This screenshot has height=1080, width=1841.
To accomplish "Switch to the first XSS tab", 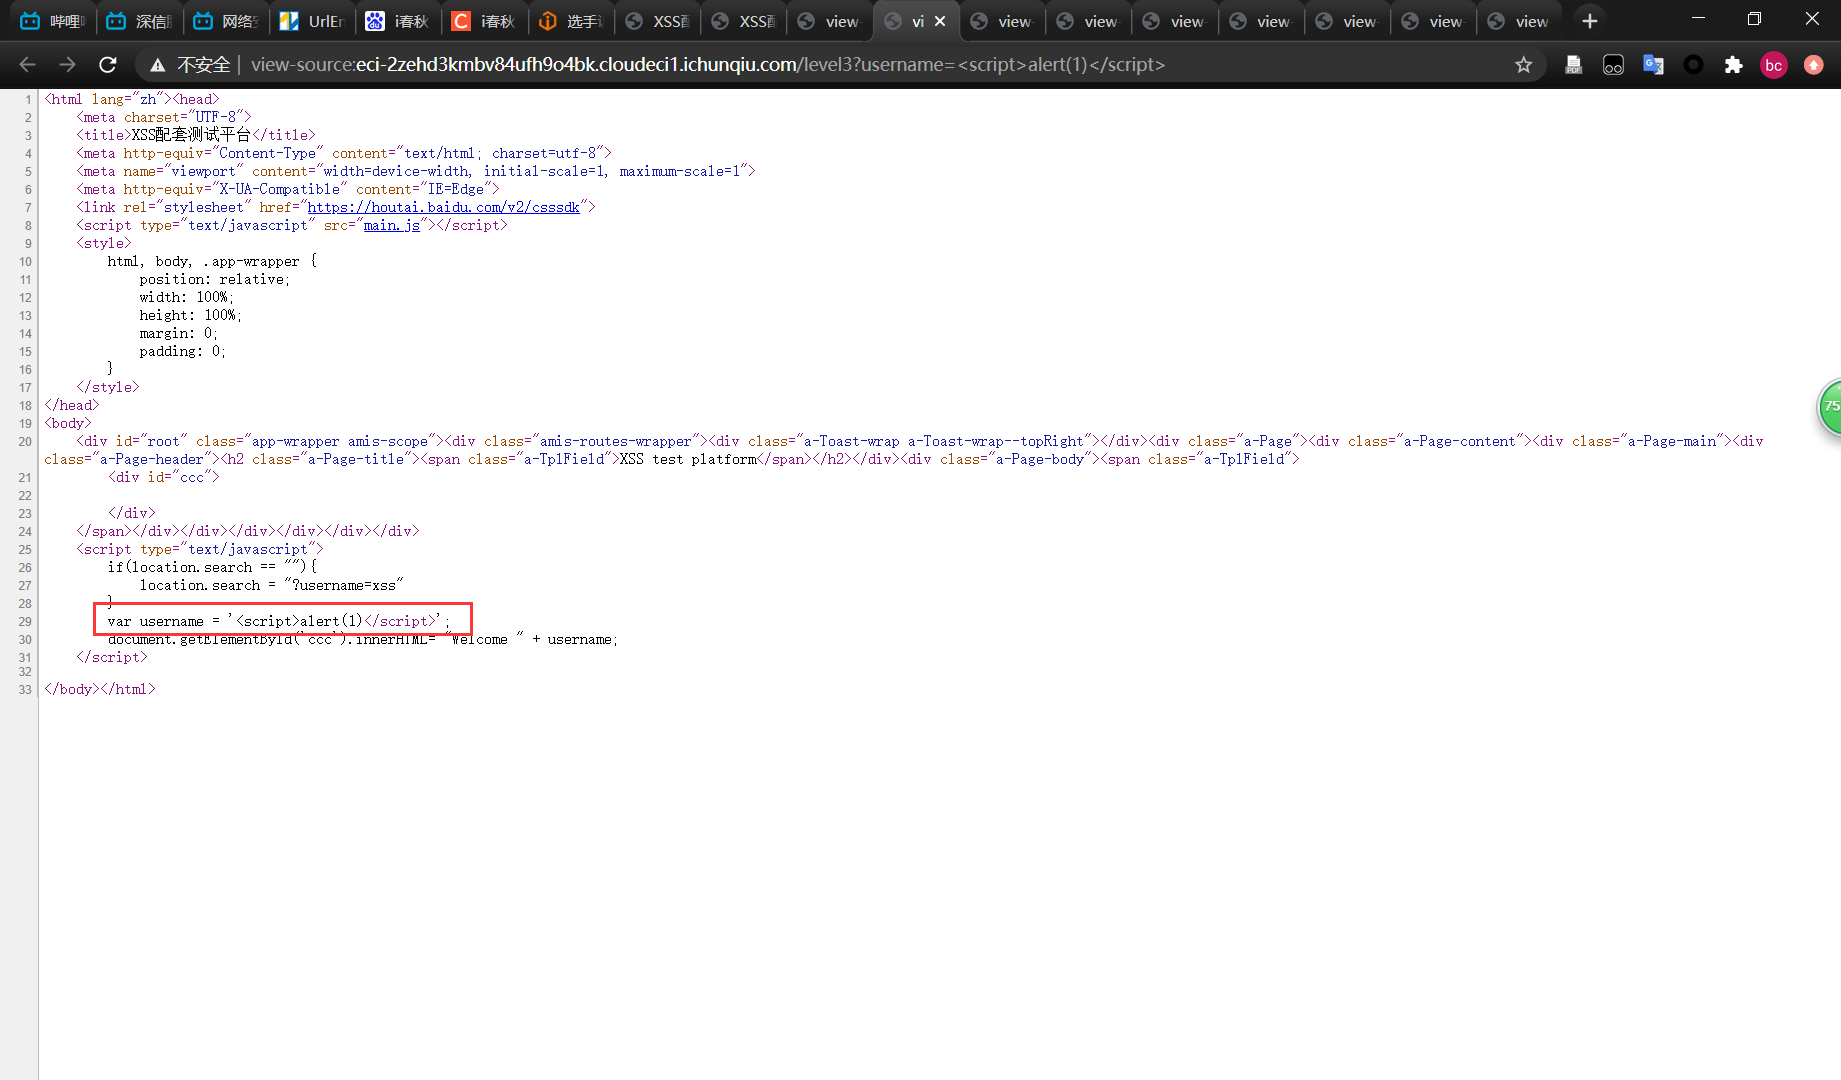I will point(656,21).
